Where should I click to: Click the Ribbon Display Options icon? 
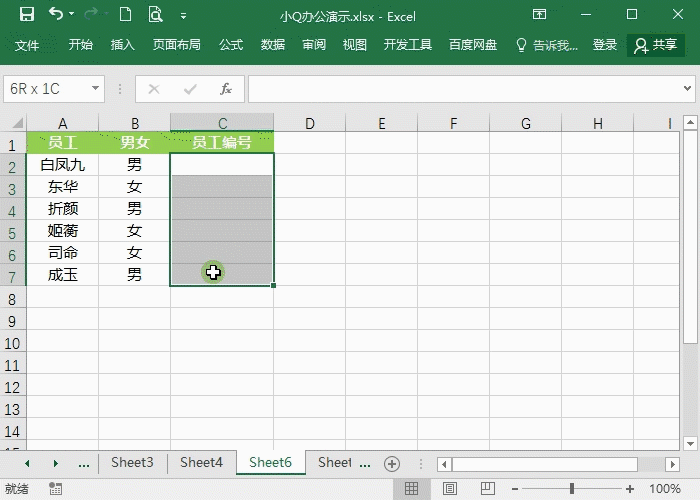coord(539,15)
